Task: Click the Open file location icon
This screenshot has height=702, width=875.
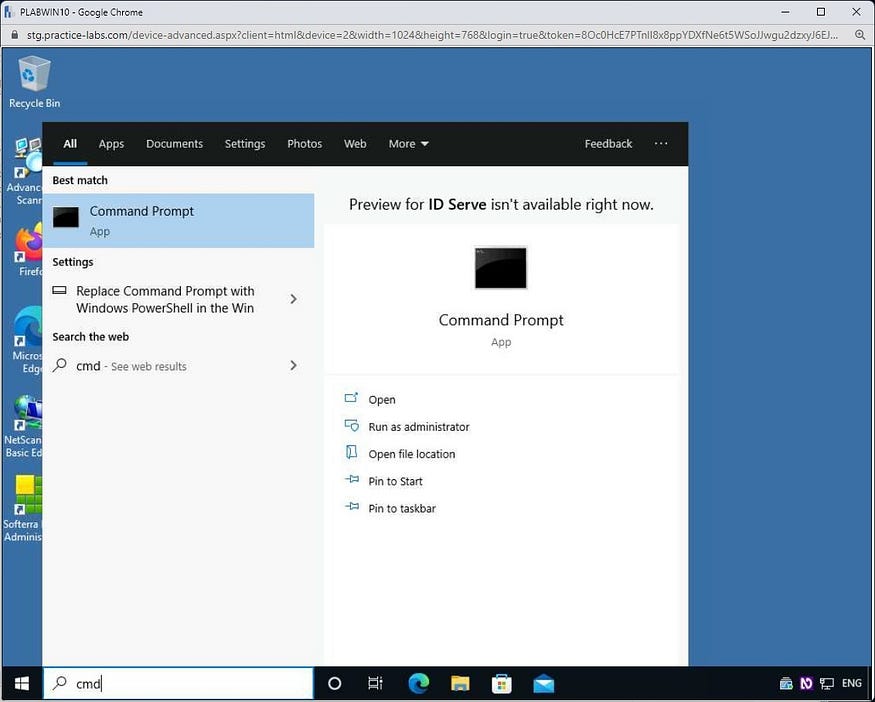Action: pos(351,452)
